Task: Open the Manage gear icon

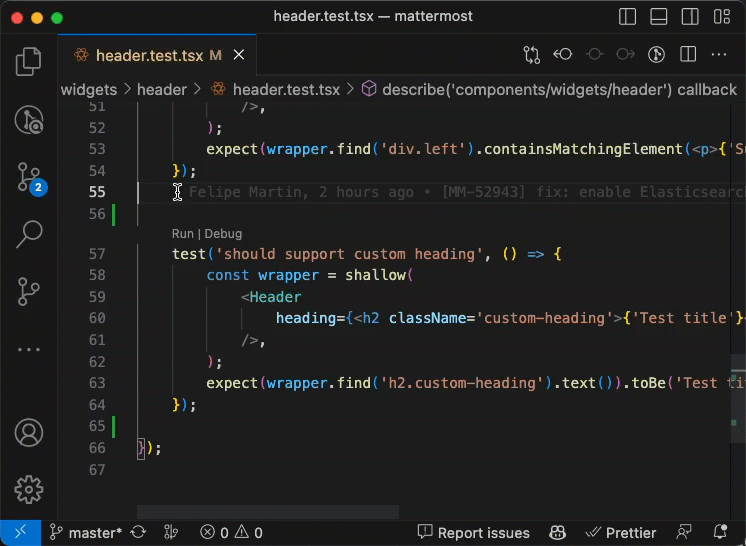Action: click(x=29, y=489)
